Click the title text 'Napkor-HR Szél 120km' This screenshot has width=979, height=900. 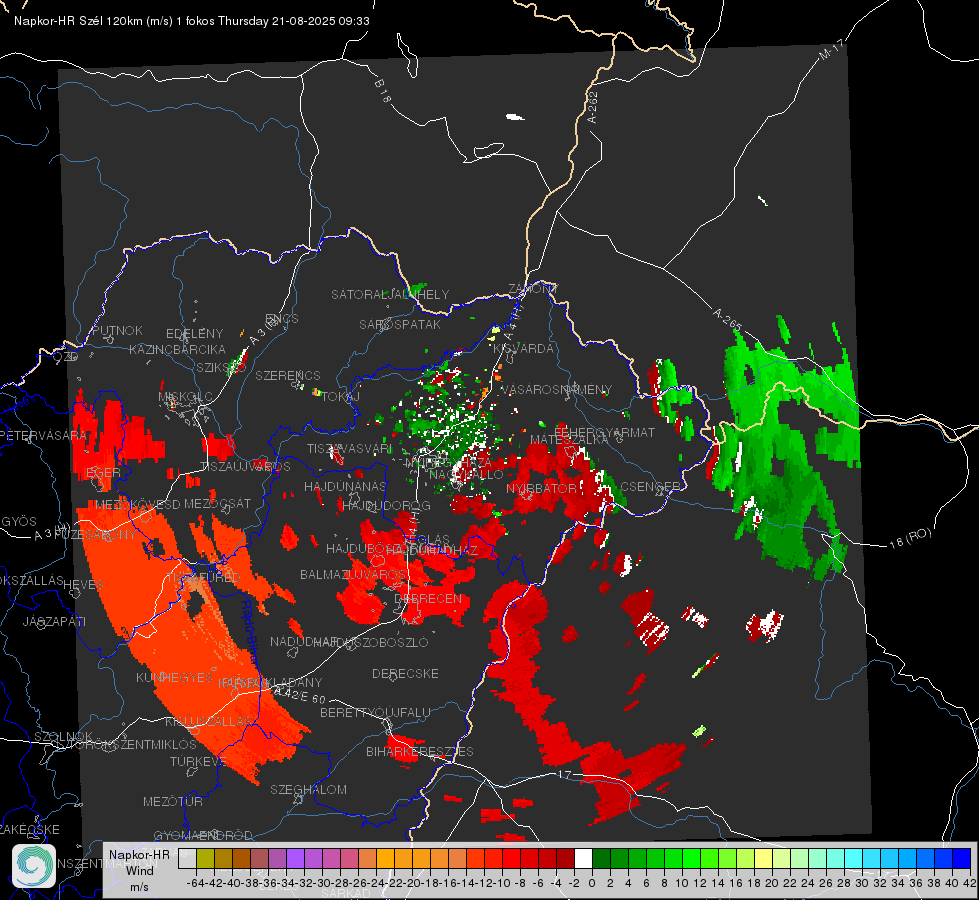tap(79, 21)
